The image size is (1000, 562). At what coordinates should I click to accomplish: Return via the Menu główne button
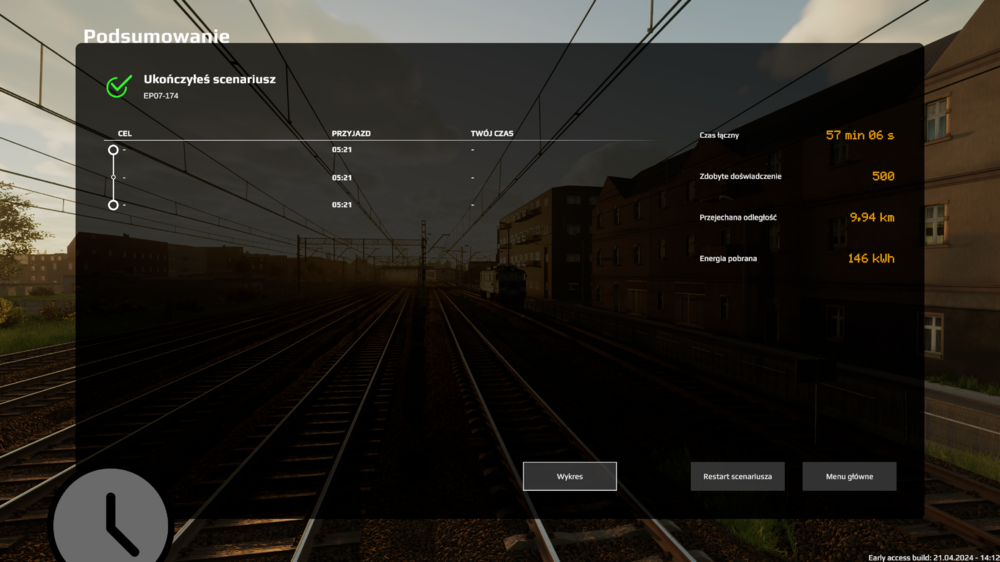[x=849, y=476]
